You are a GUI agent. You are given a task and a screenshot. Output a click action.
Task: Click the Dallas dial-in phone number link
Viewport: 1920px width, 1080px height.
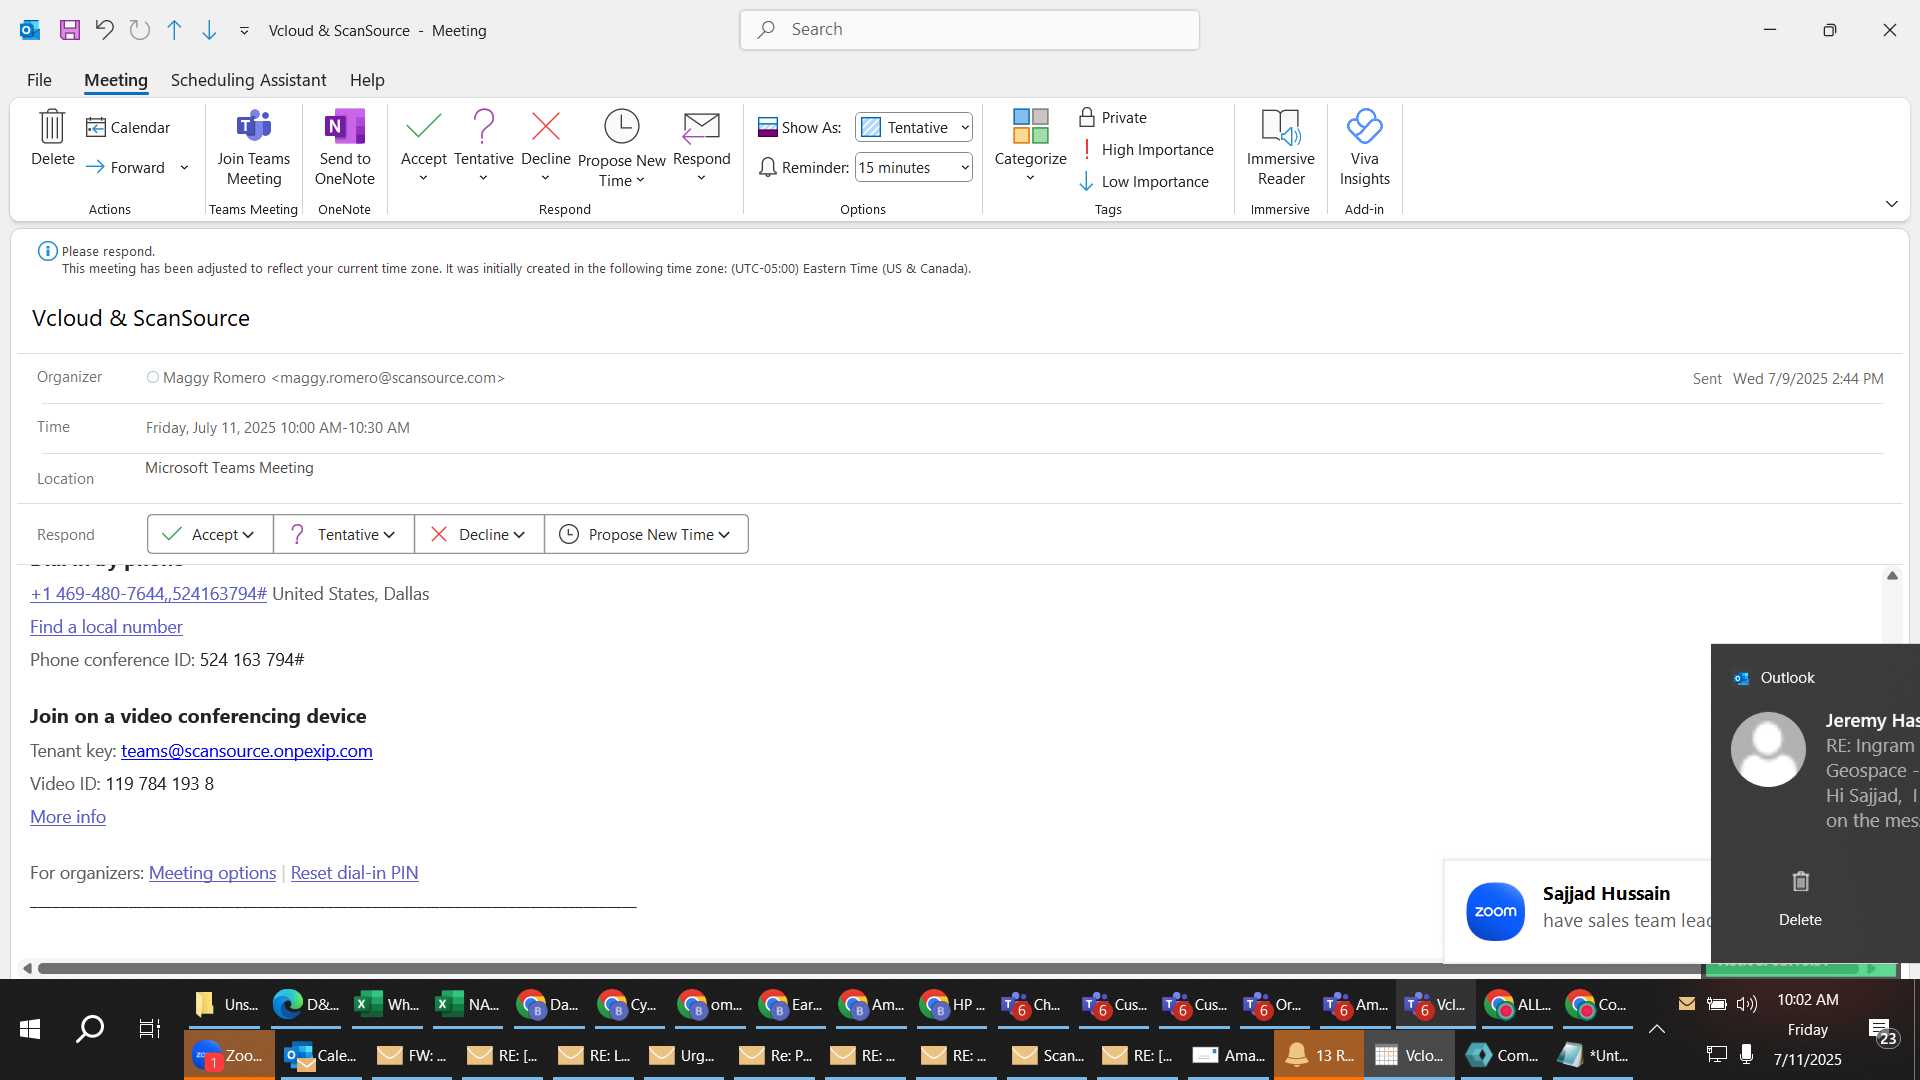click(148, 594)
